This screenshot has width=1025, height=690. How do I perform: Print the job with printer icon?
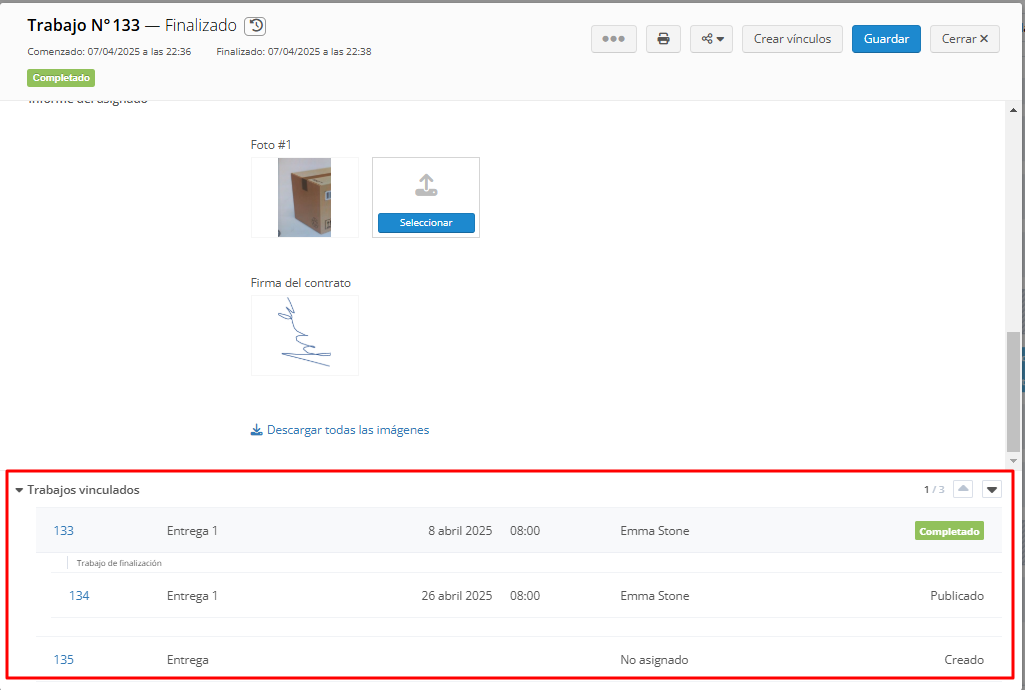tap(663, 39)
